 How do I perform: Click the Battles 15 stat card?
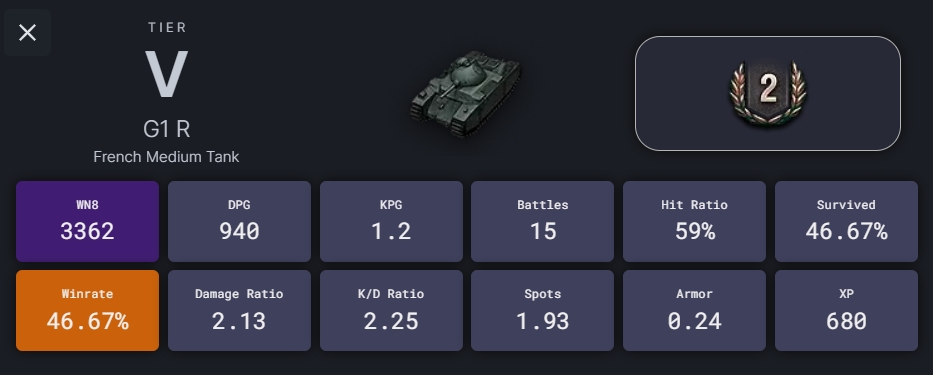coord(543,221)
